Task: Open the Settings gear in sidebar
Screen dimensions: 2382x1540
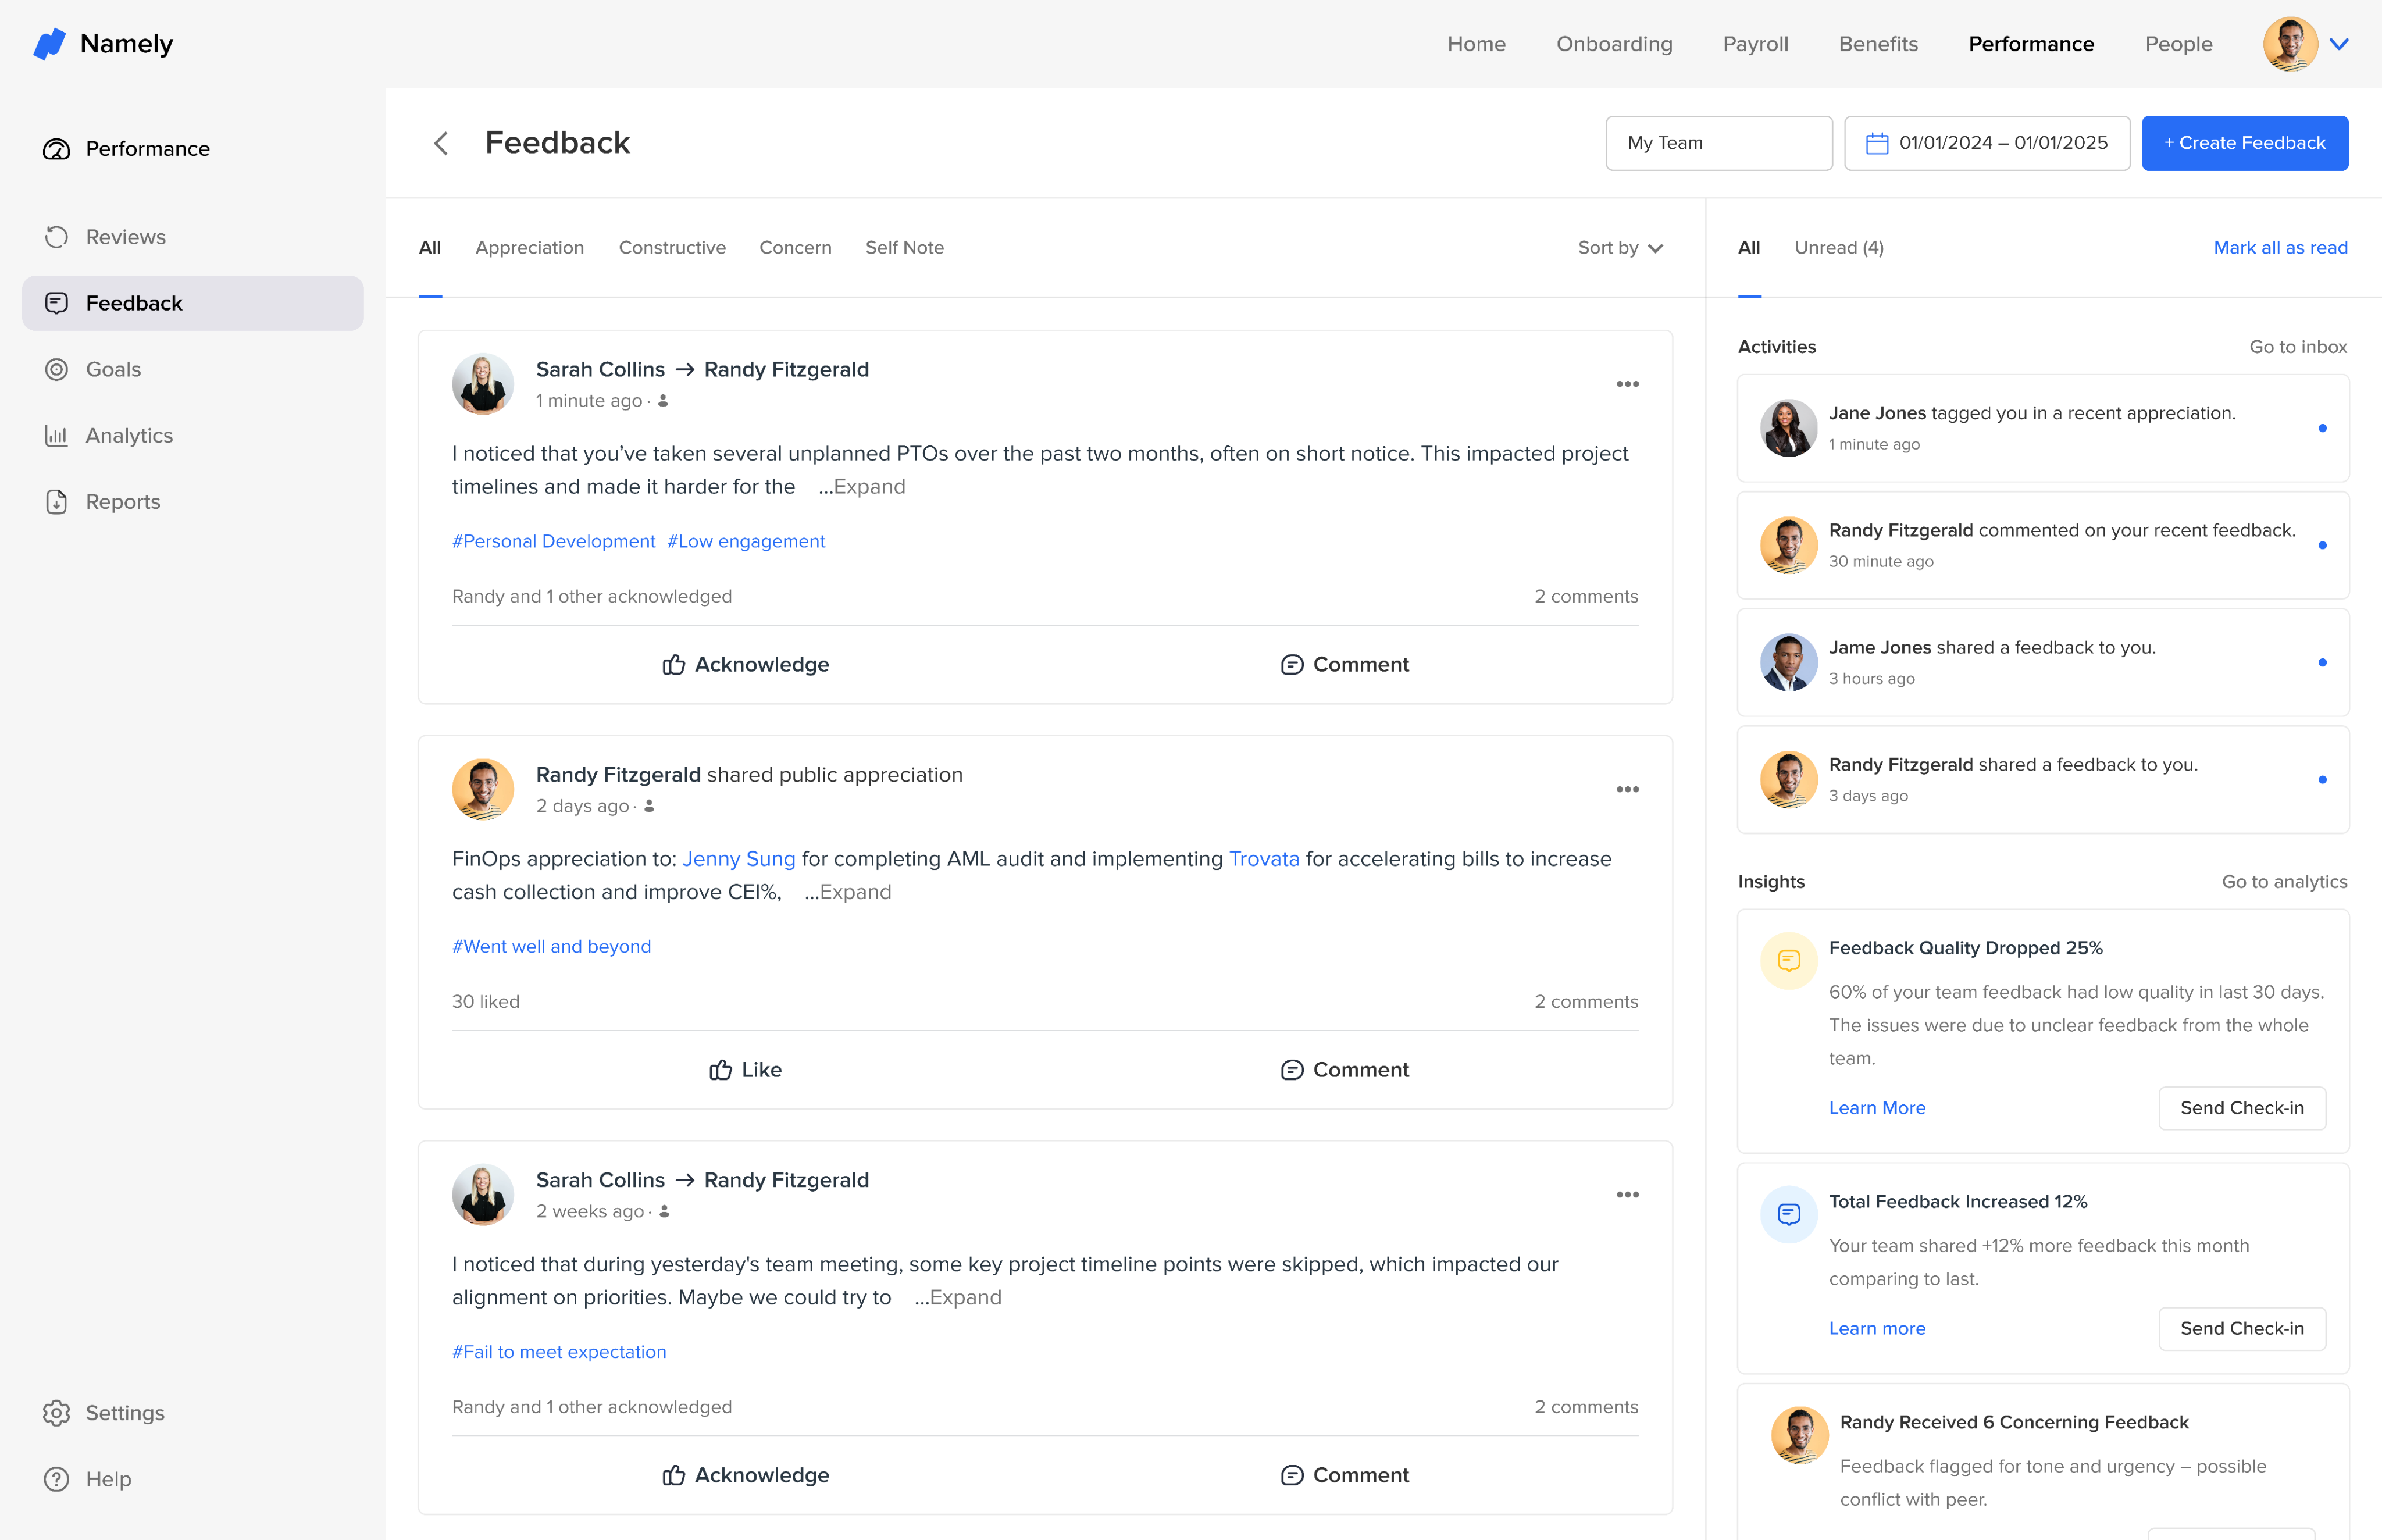Action: (x=57, y=1412)
